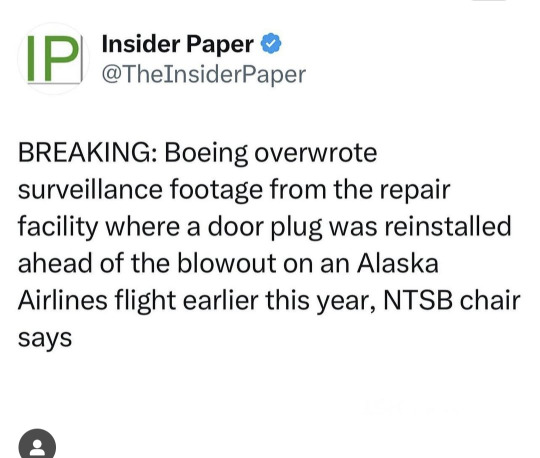The image size is (540, 458).
Task: Click the word Airlines in the tweet
Action: [63, 300]
